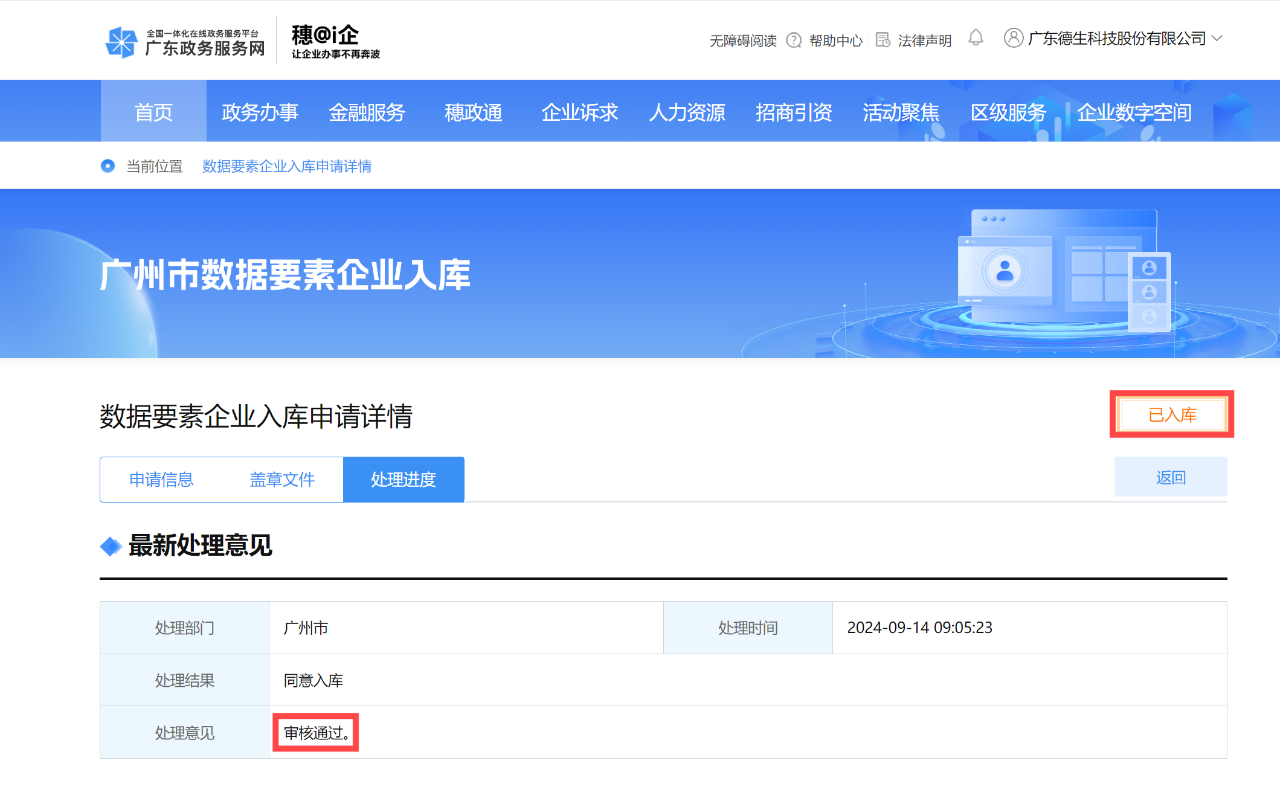The width and height of the screenshot is (1280, 785).
Task: Switch to the 申请信息 tab
Action: coord(161,480)
